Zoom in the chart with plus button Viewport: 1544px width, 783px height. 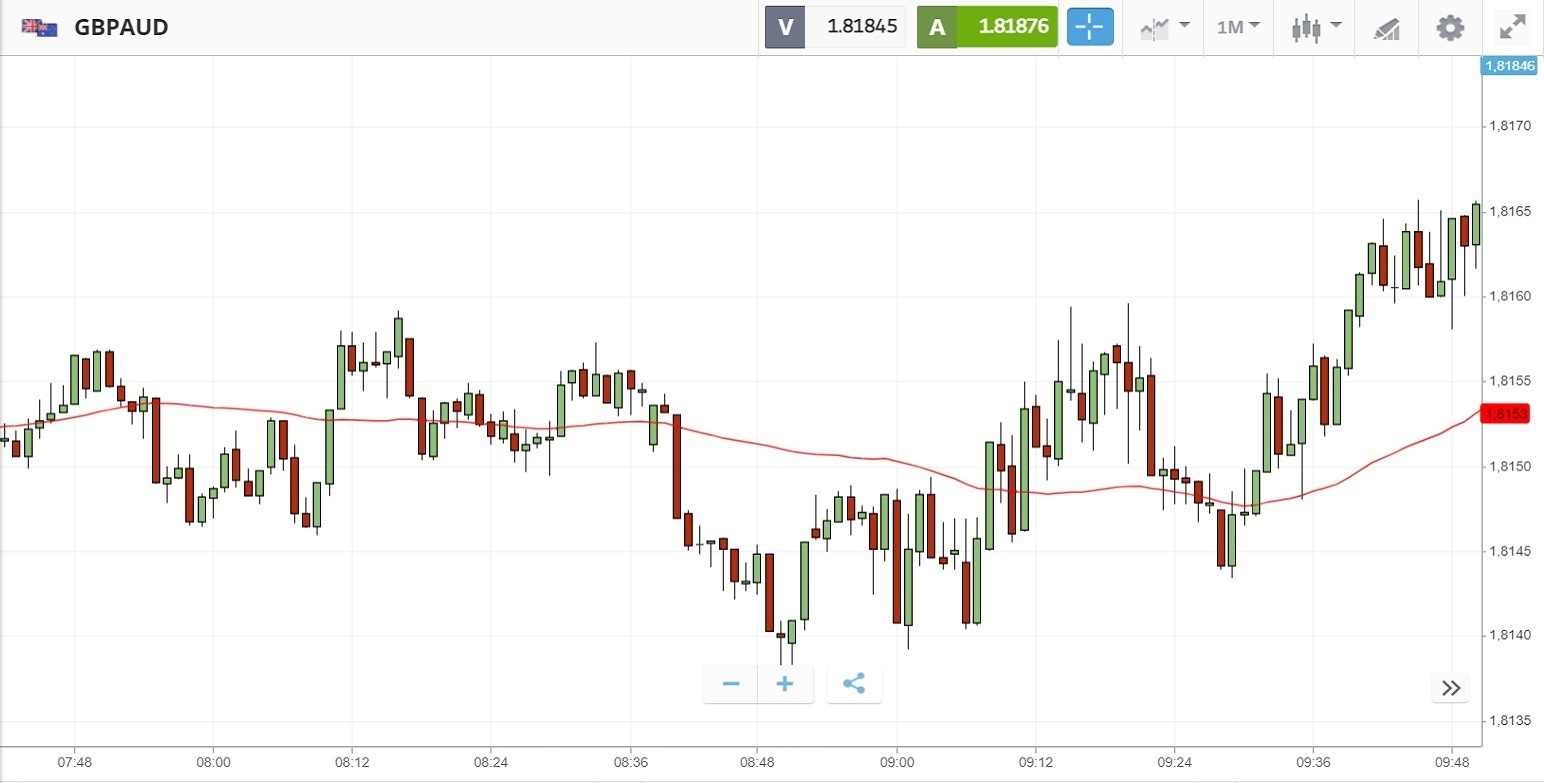tap(785, 684)
